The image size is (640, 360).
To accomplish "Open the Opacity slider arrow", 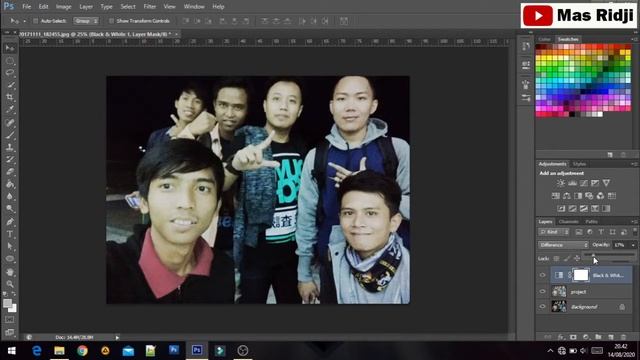I will pos(633,245).
